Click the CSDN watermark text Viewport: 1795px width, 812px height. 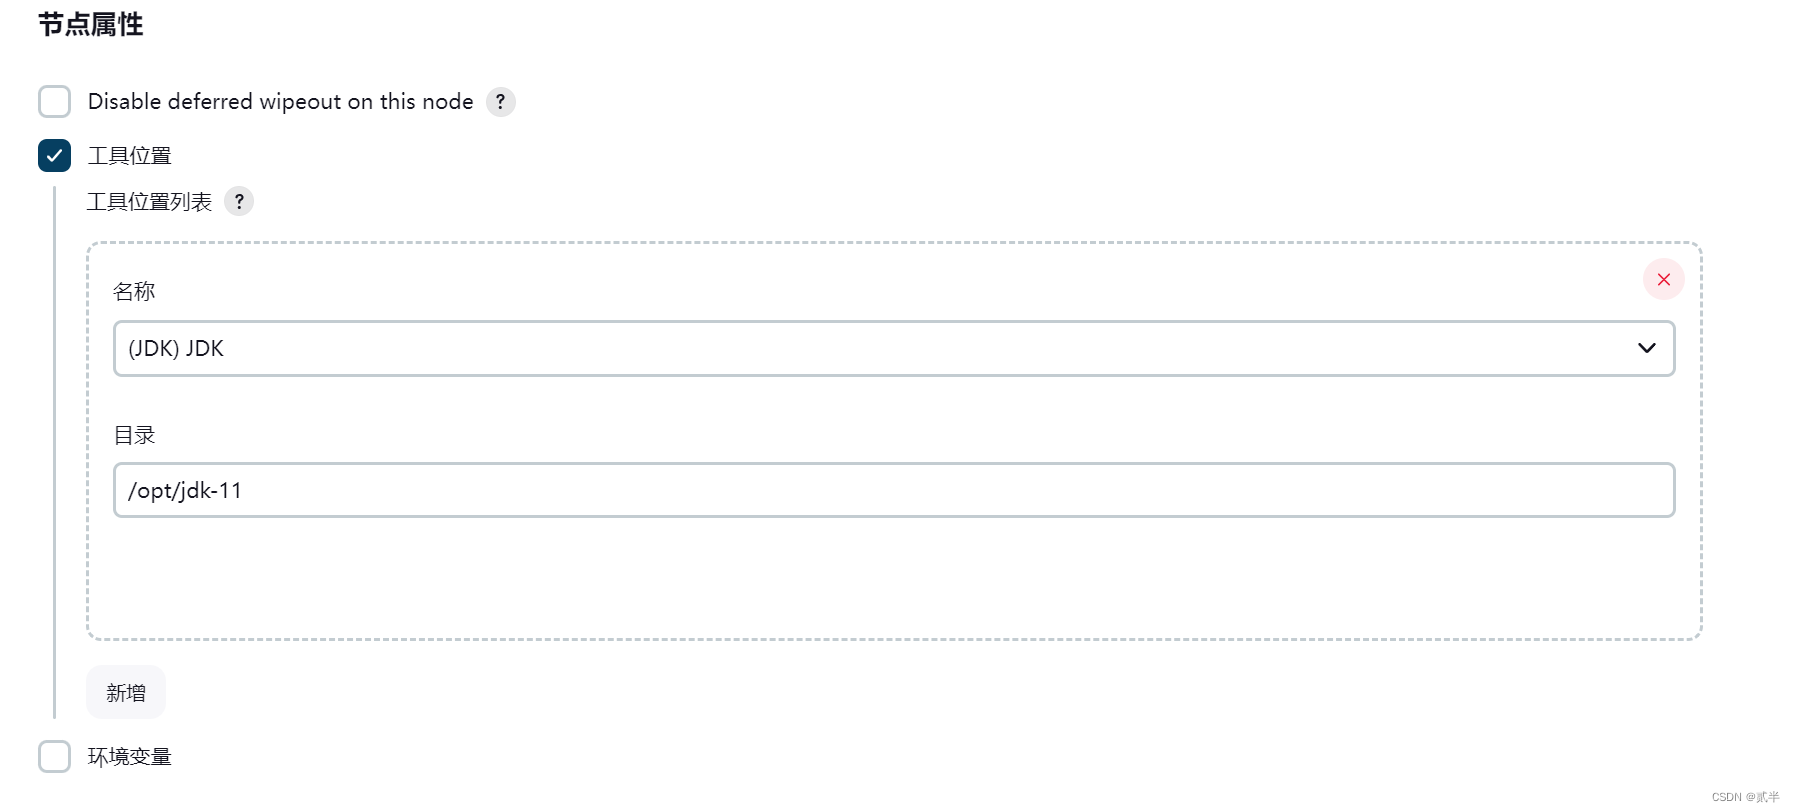[x=1745, y=797]
